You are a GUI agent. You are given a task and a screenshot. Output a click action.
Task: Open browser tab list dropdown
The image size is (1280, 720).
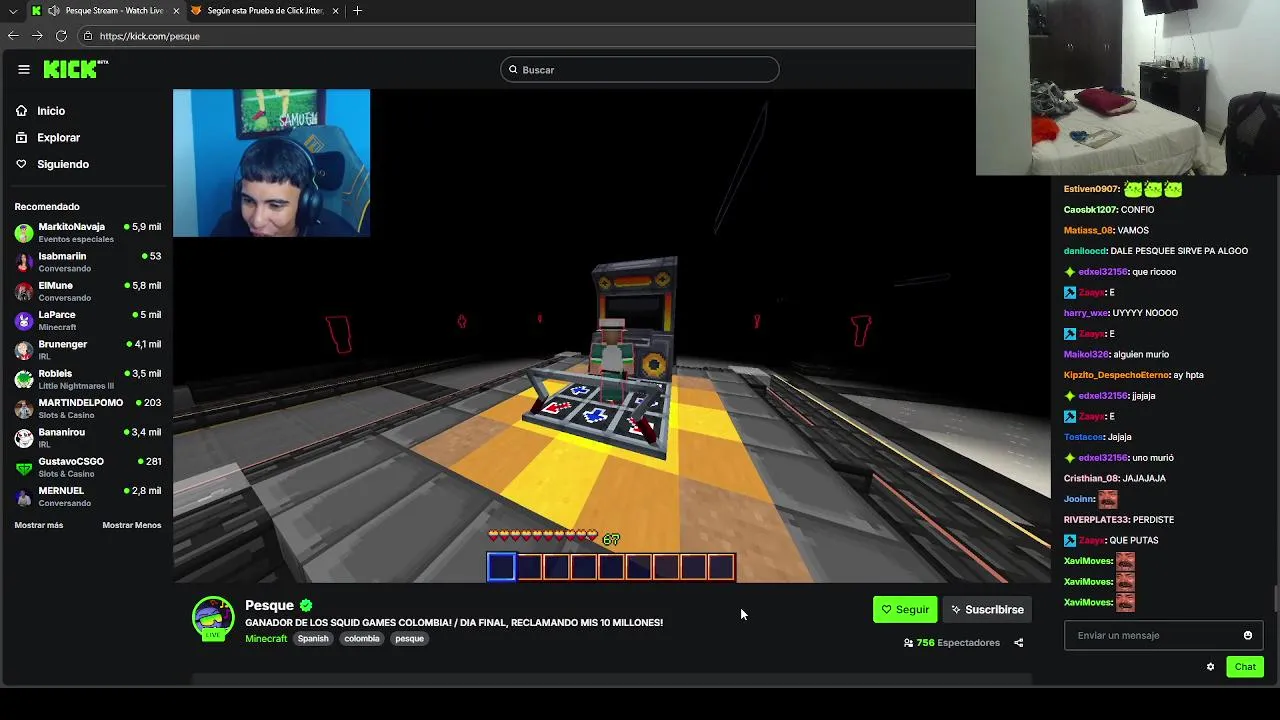[x=13, y=11]
